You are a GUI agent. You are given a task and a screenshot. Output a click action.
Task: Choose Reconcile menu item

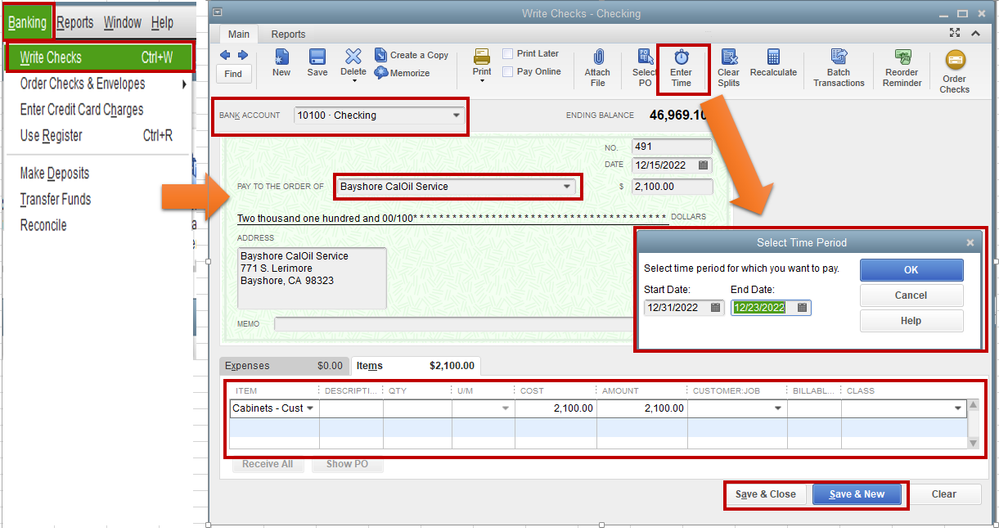point(43,225)
